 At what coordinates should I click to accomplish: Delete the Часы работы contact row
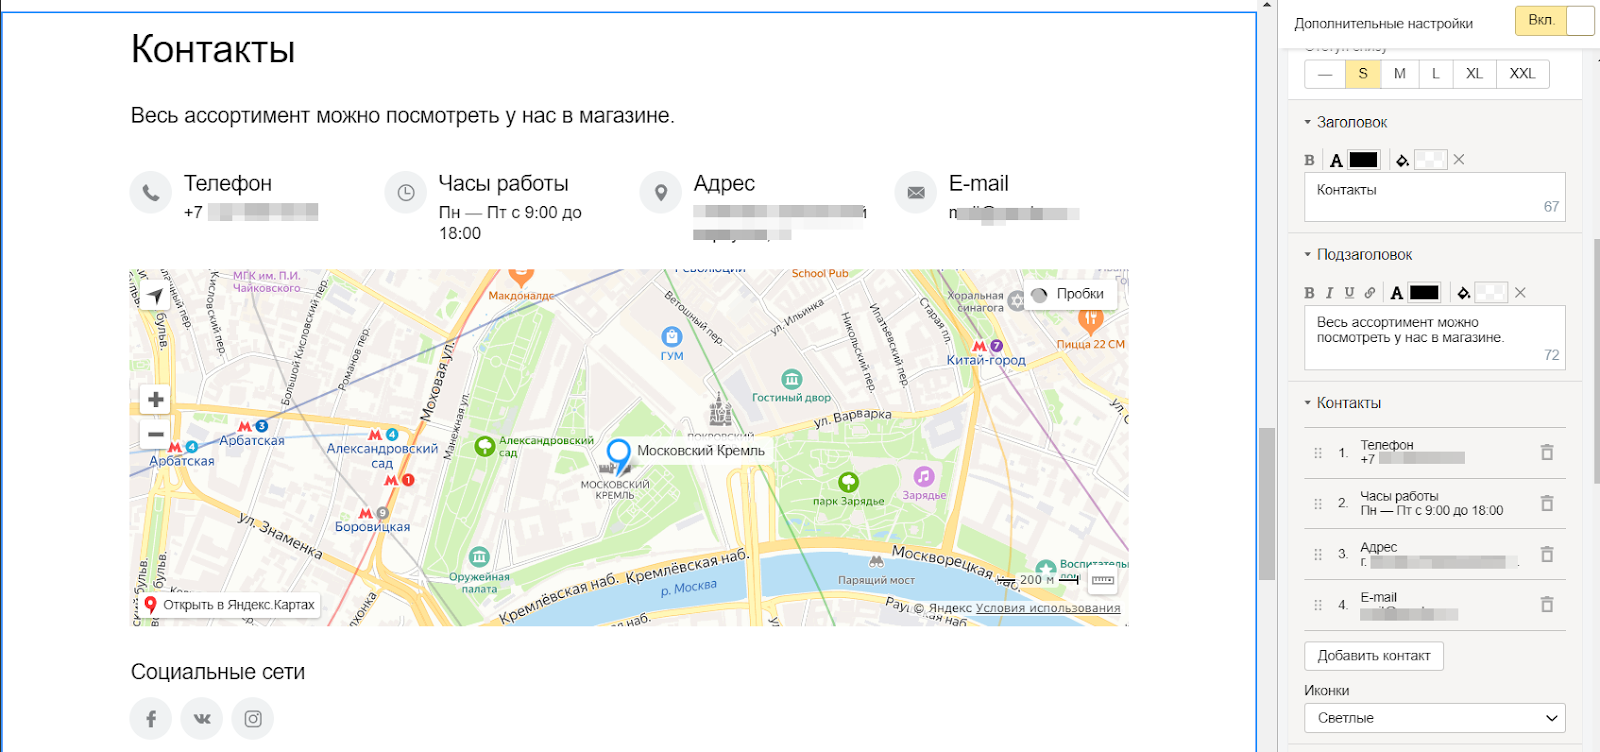point(1547,503)
